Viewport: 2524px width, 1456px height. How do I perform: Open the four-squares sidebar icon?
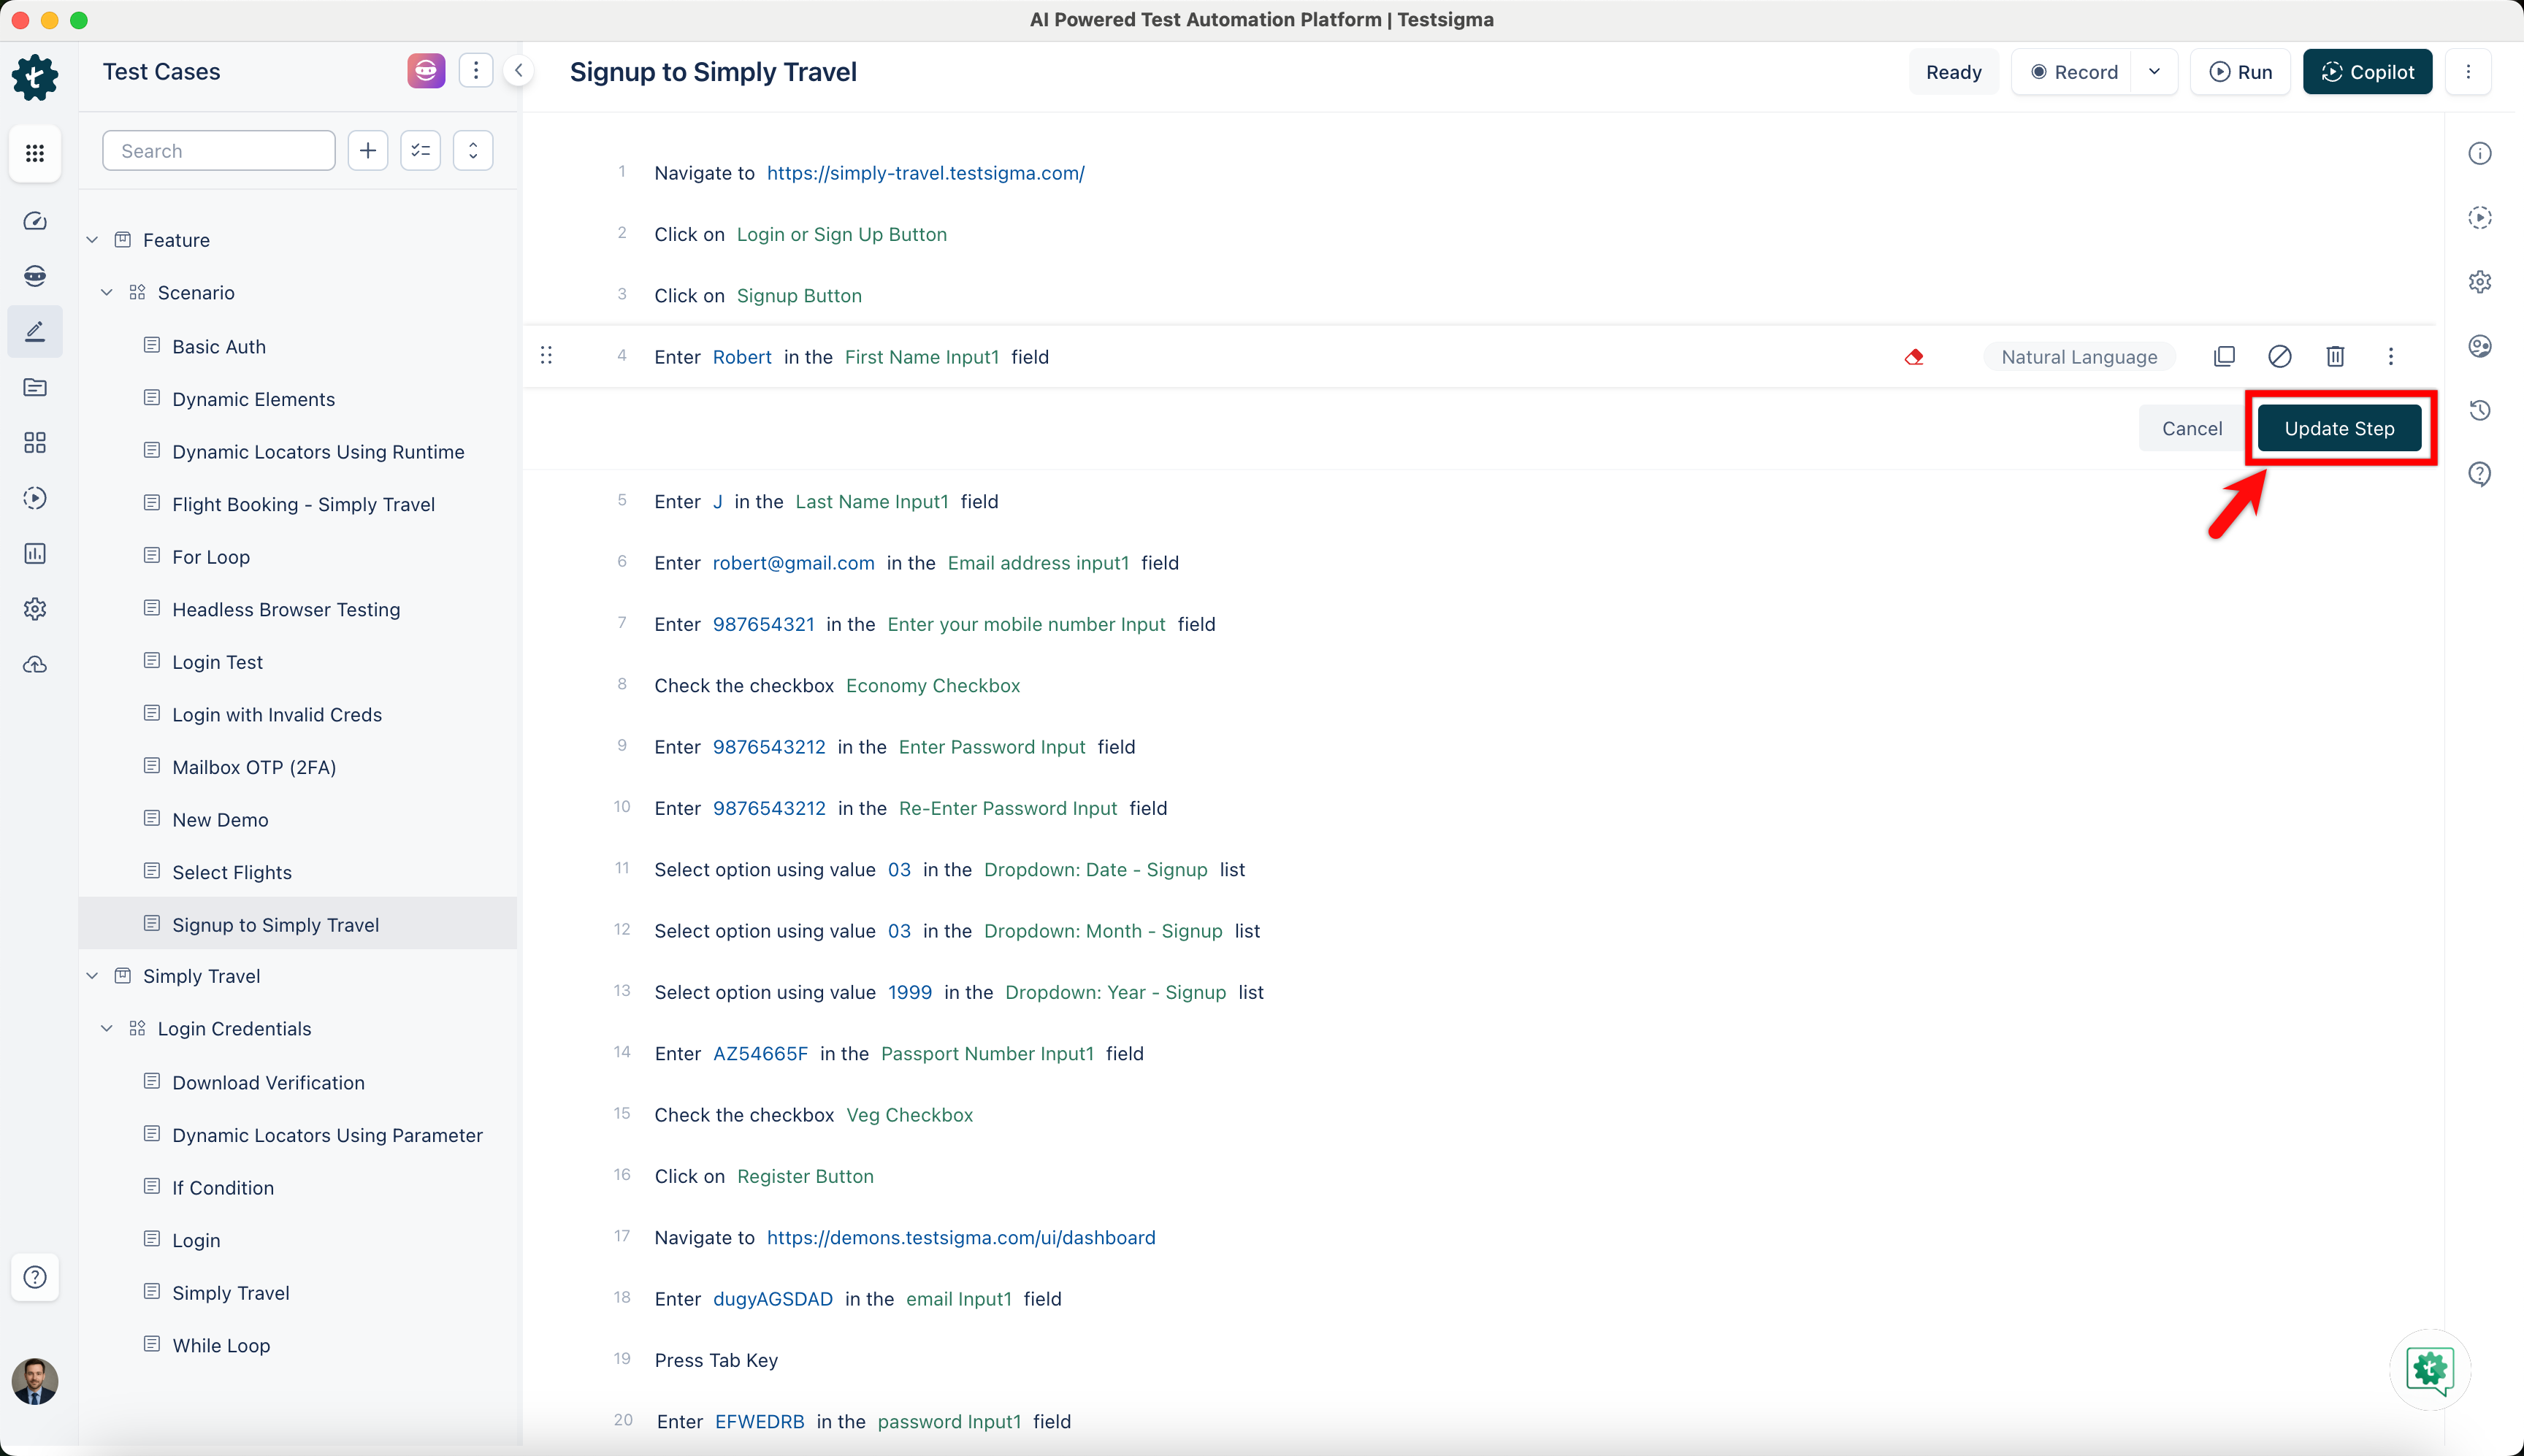click(x=35, y=442)
